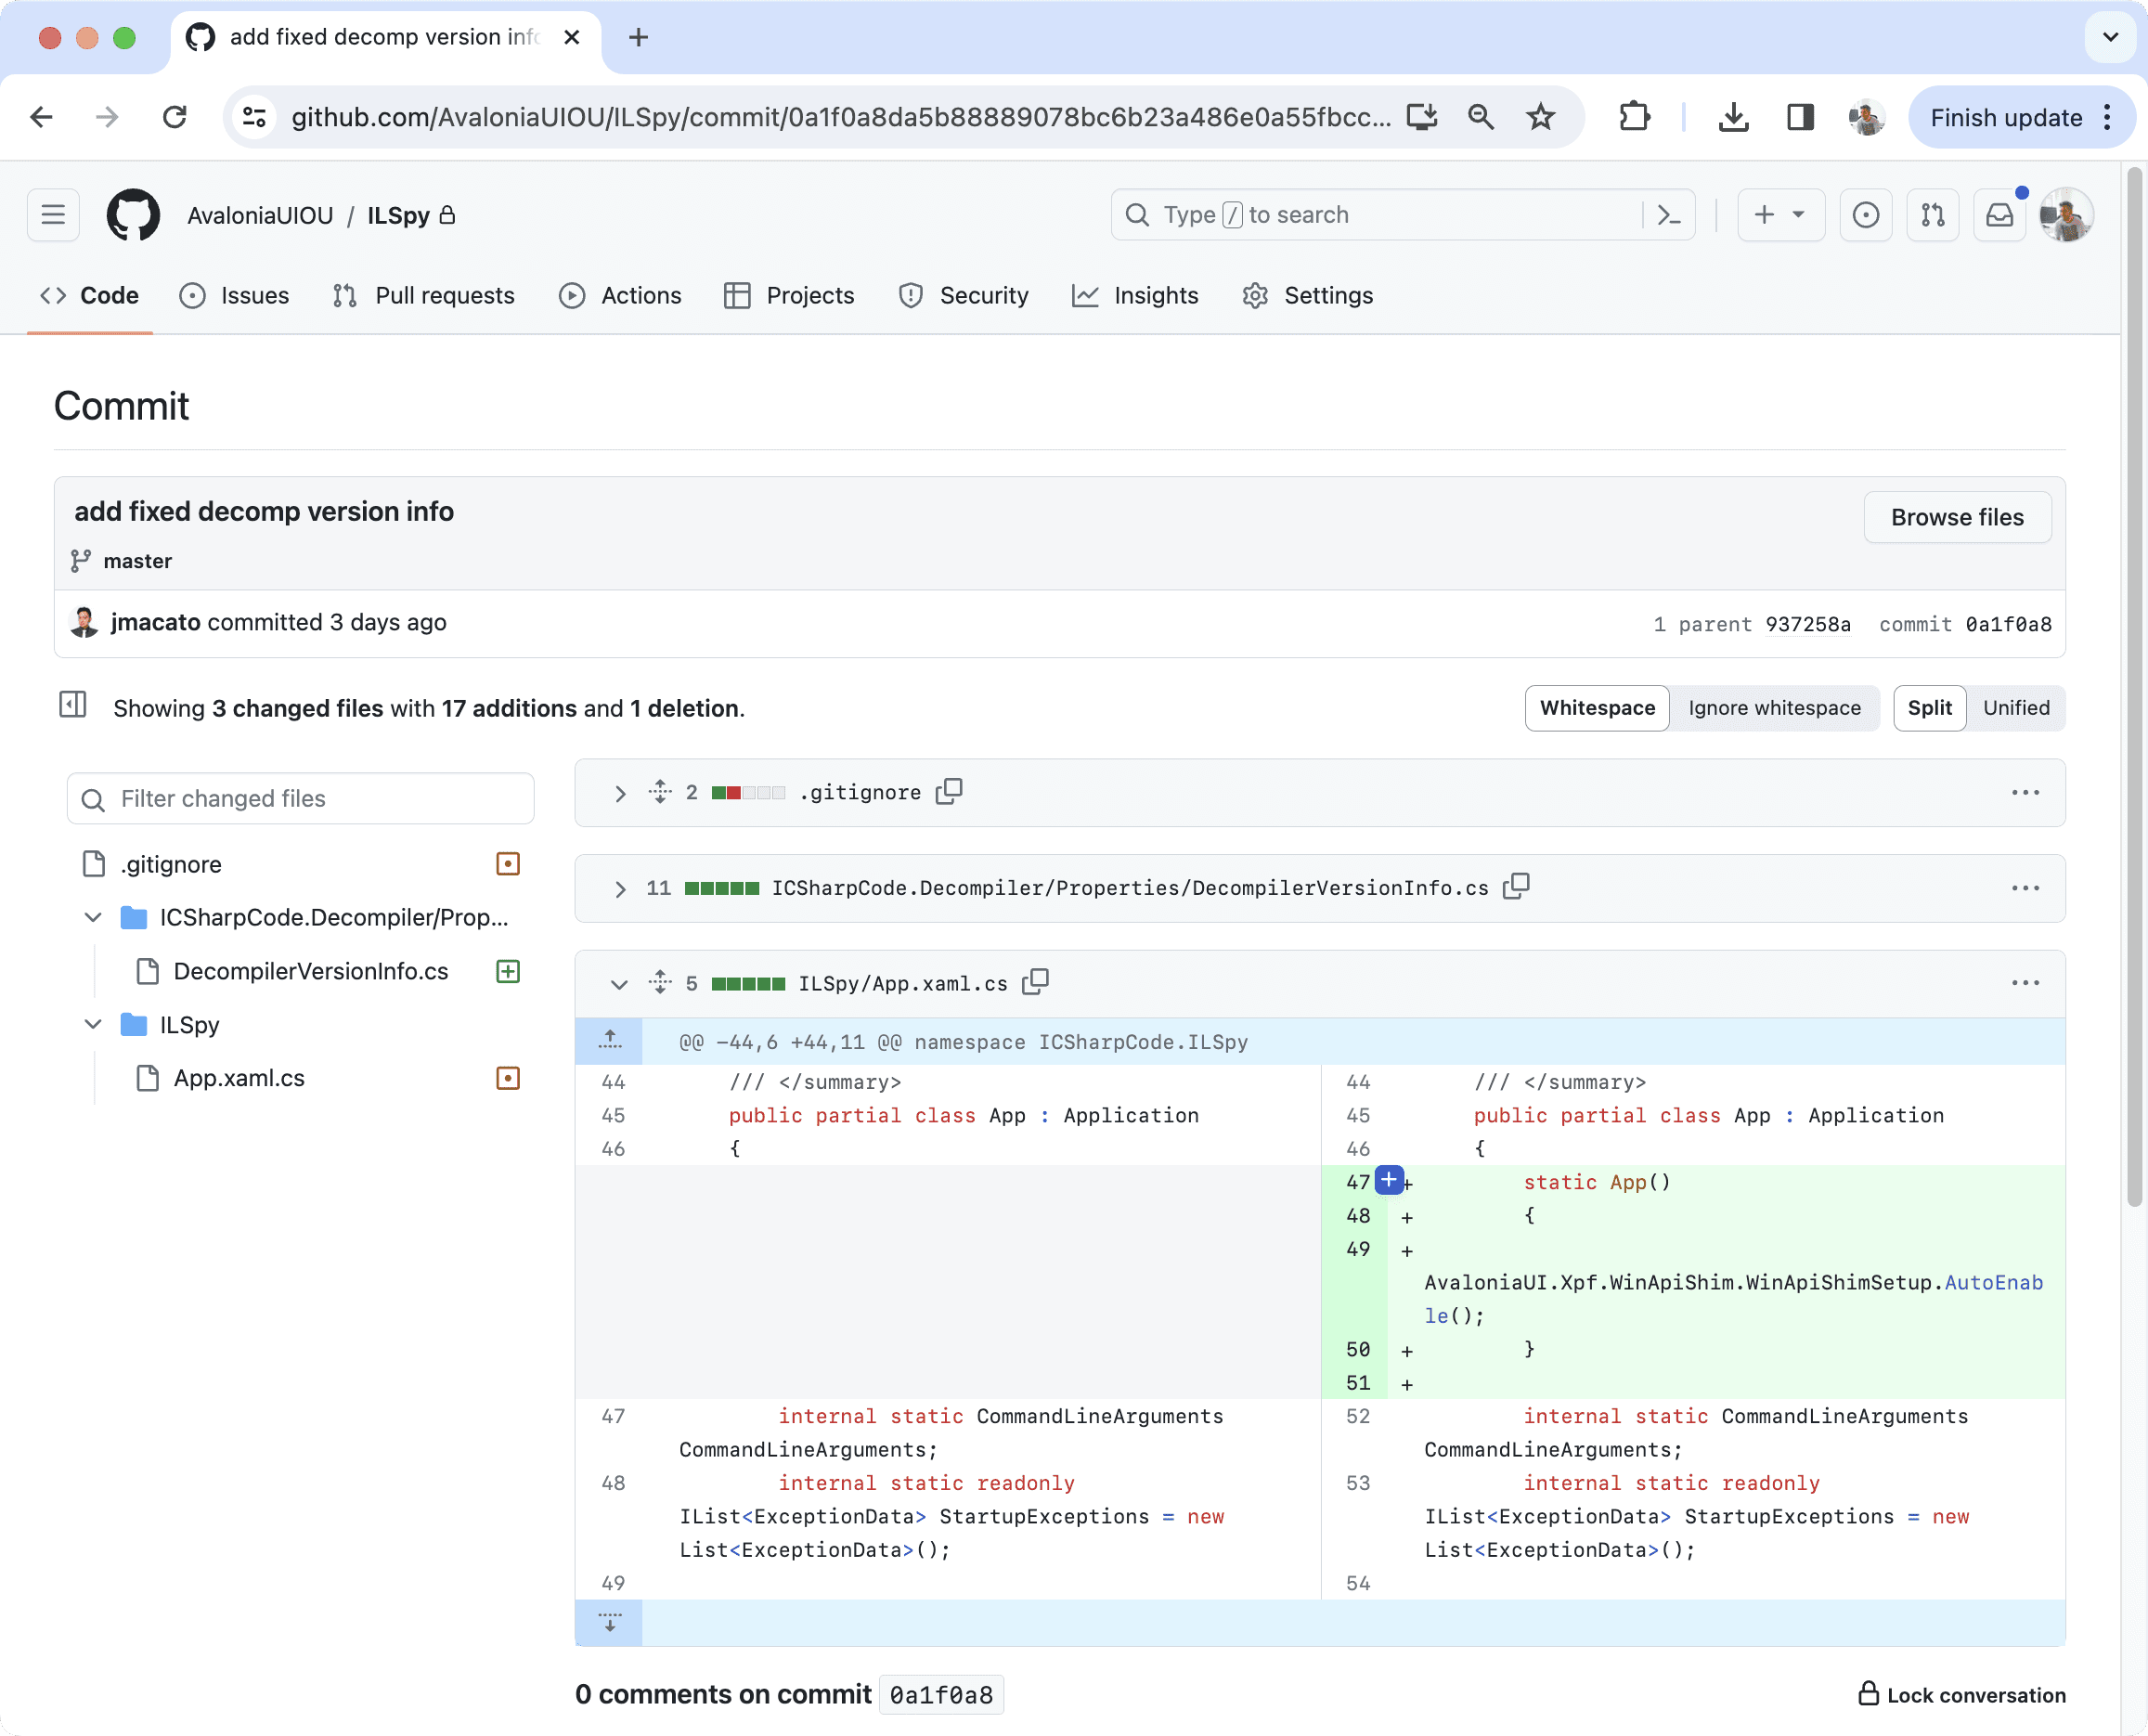Open the GitHub homepage logo
The height and width of the screenshot is (1736, 2148).
[x=133, y=215]
